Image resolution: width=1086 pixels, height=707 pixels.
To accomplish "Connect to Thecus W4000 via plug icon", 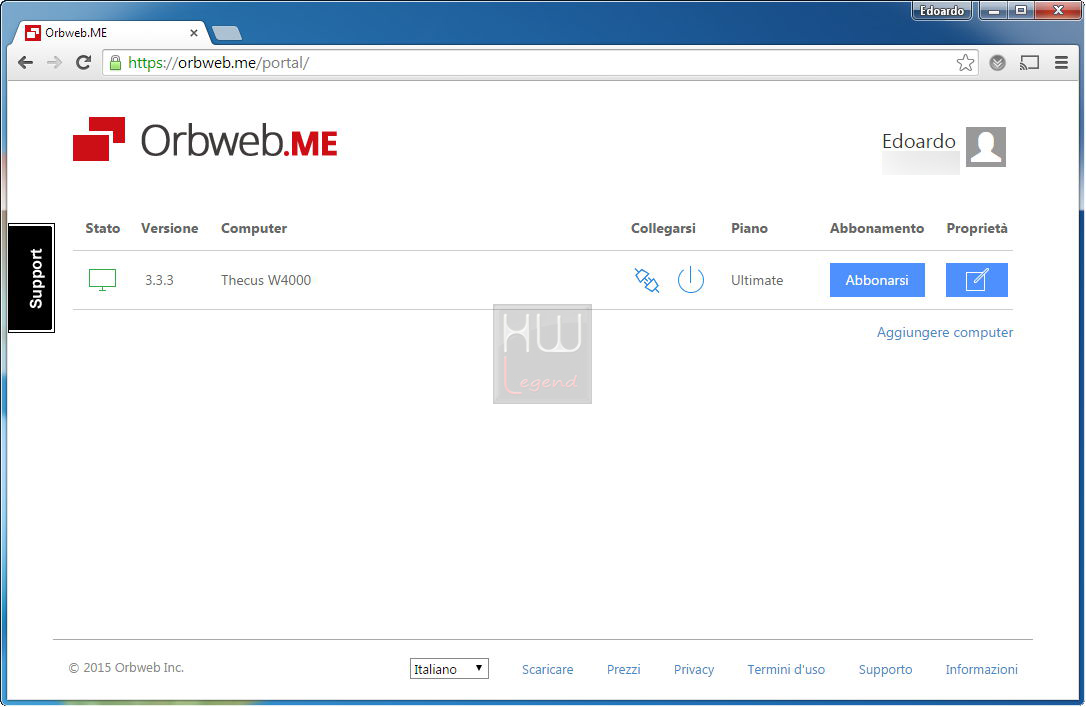I will tap(647, 280).
